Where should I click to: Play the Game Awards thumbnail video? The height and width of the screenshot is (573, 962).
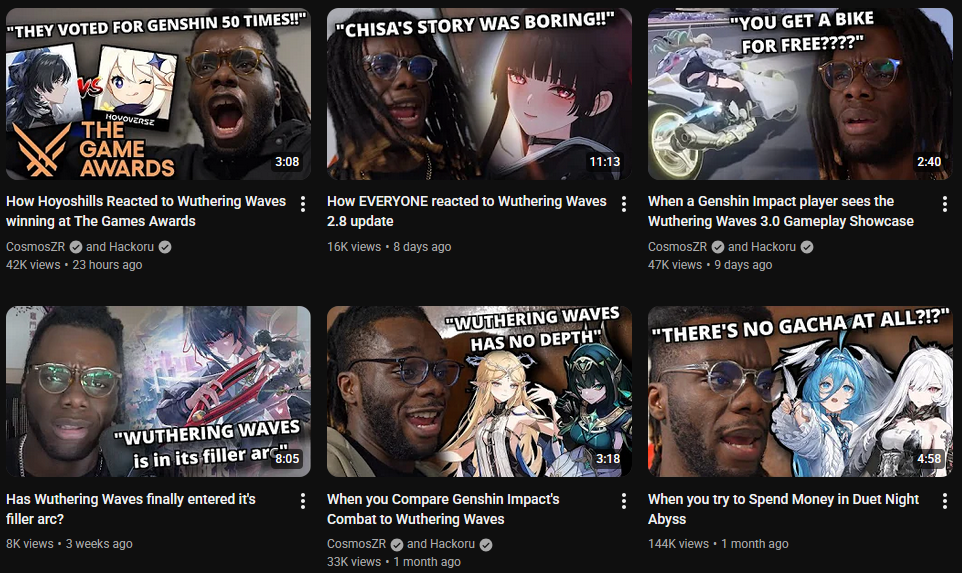pos(158,94)
